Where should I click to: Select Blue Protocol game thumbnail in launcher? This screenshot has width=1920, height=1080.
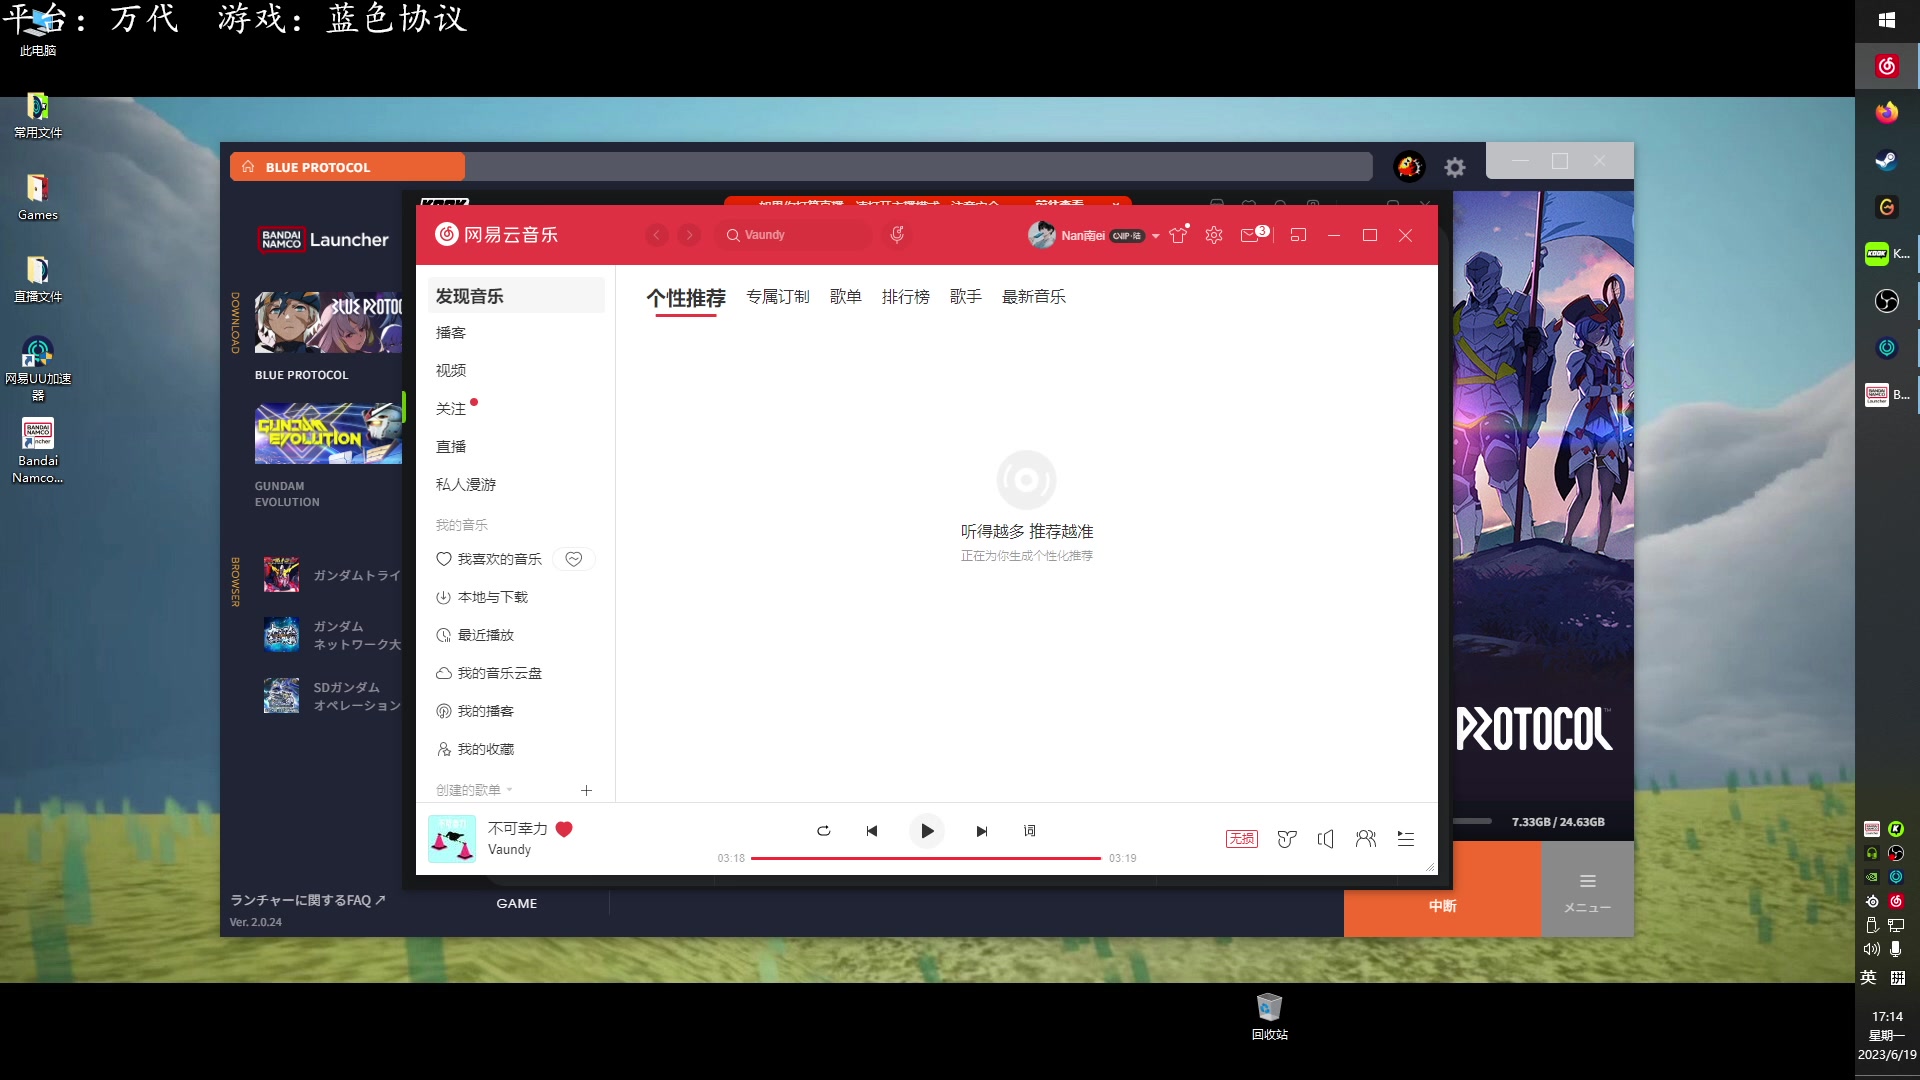[x=329, y=322]
